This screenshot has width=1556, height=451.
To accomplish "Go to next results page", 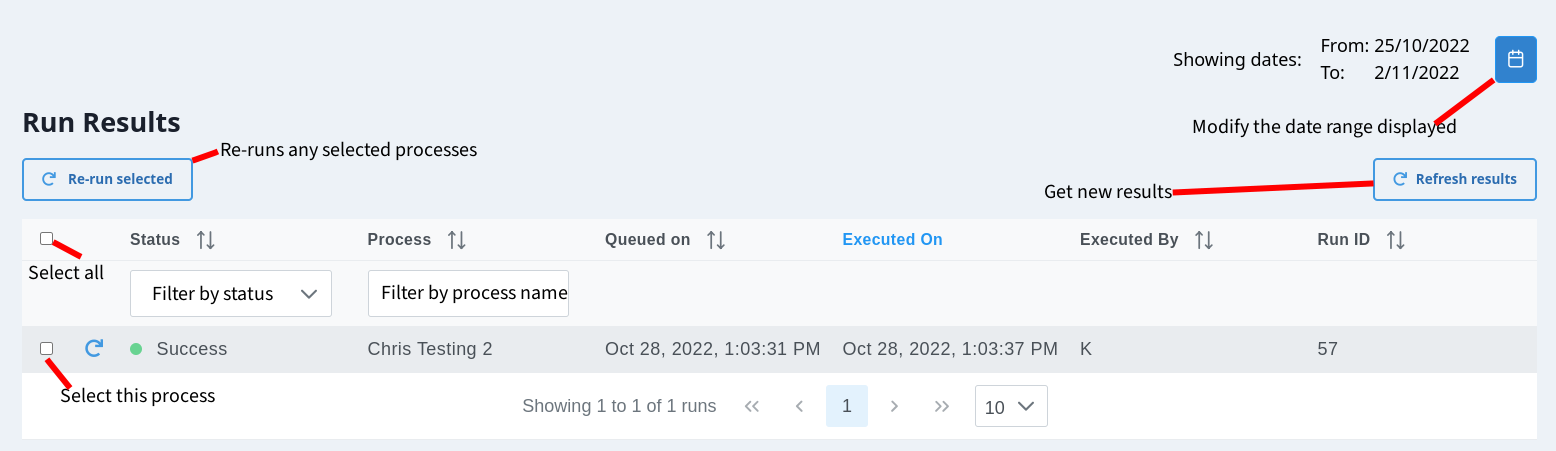I will click(x=895, y=406).
